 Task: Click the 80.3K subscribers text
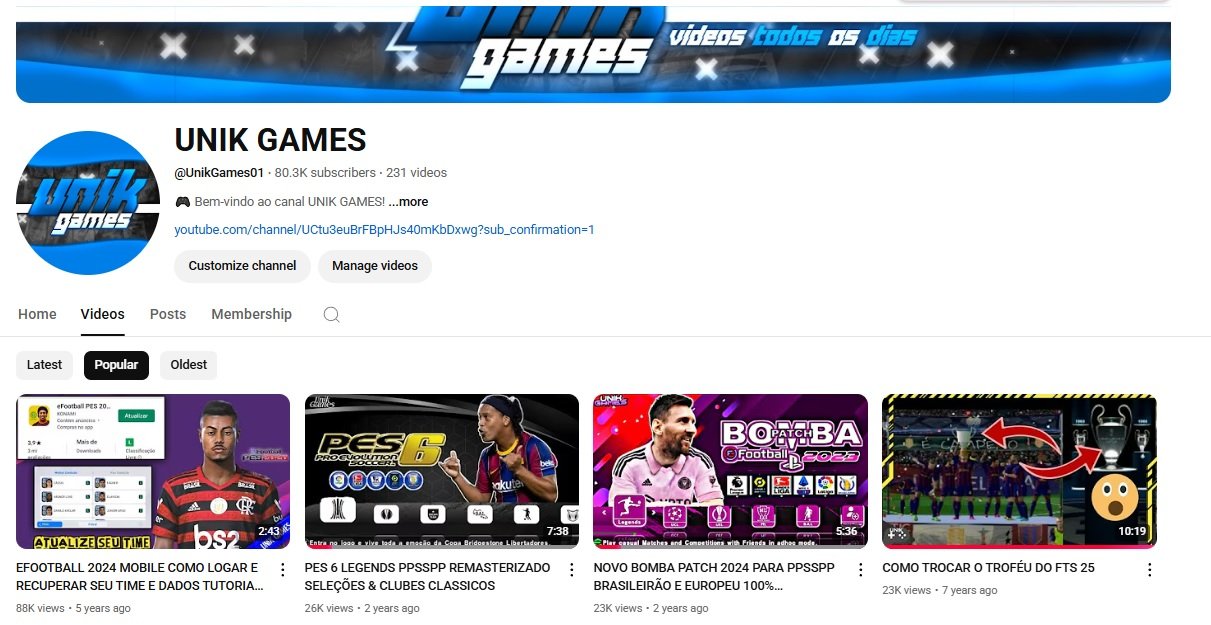point(325,173)
